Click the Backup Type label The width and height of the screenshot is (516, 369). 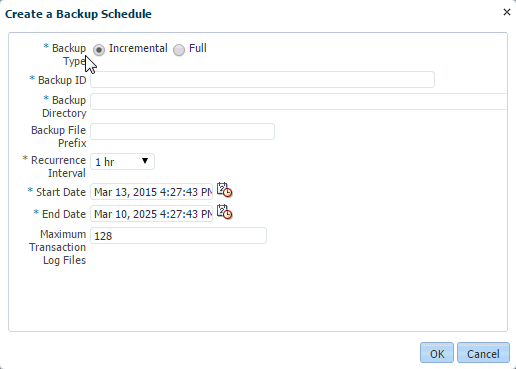pyautogui.click(x=65, y=55)
